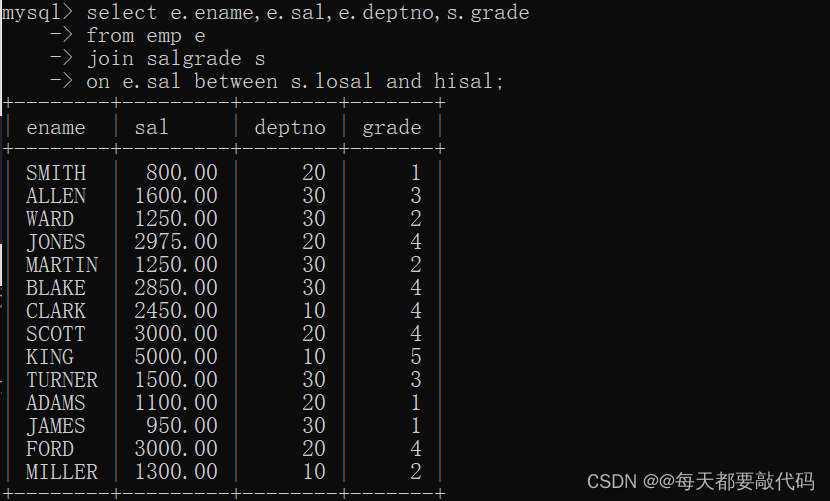Viewport: 830px width, 501px height.
Task: Click the 'deptno' column header
Action: [290, 128]
